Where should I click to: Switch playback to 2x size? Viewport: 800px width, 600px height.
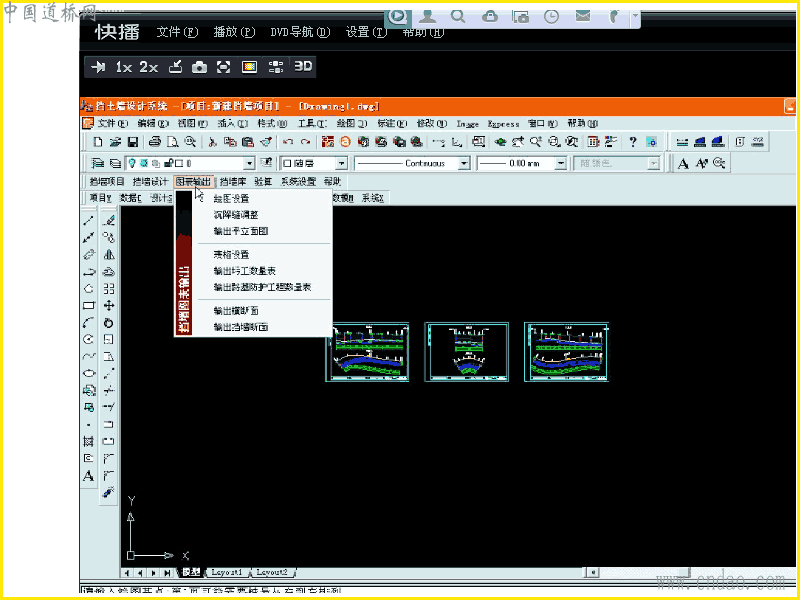point(148,67)
